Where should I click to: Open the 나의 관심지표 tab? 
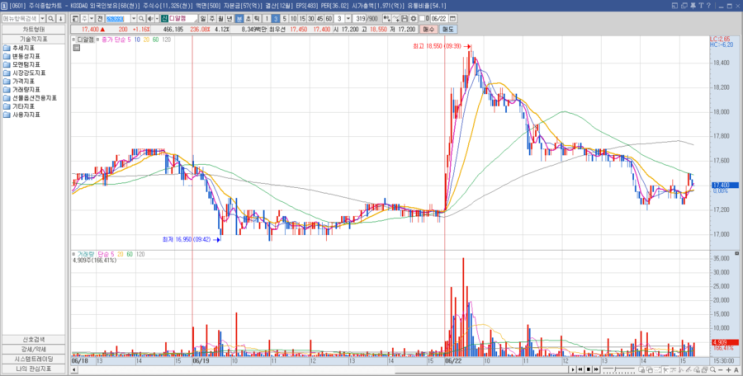(x=33, y=368)
